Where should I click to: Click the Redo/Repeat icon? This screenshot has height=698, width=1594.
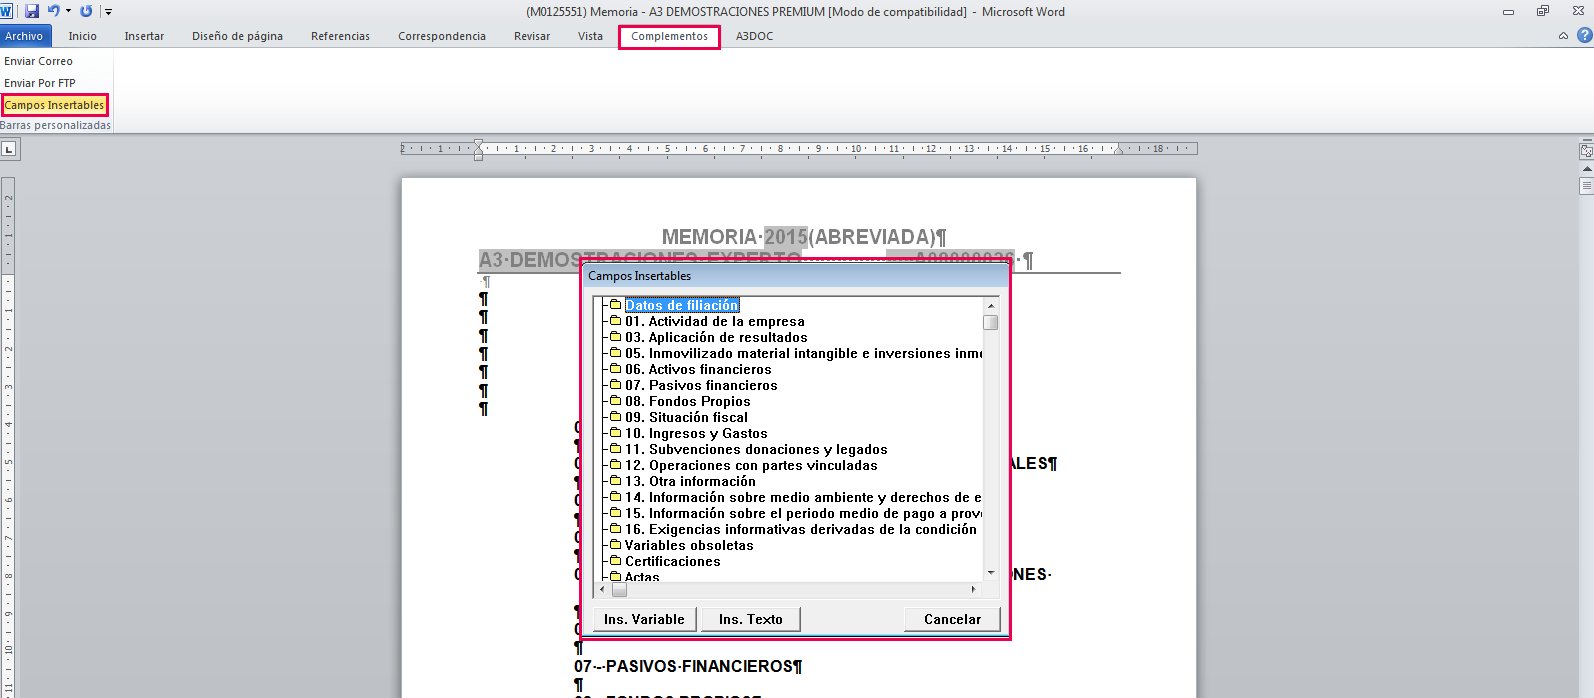click(86, 11)
